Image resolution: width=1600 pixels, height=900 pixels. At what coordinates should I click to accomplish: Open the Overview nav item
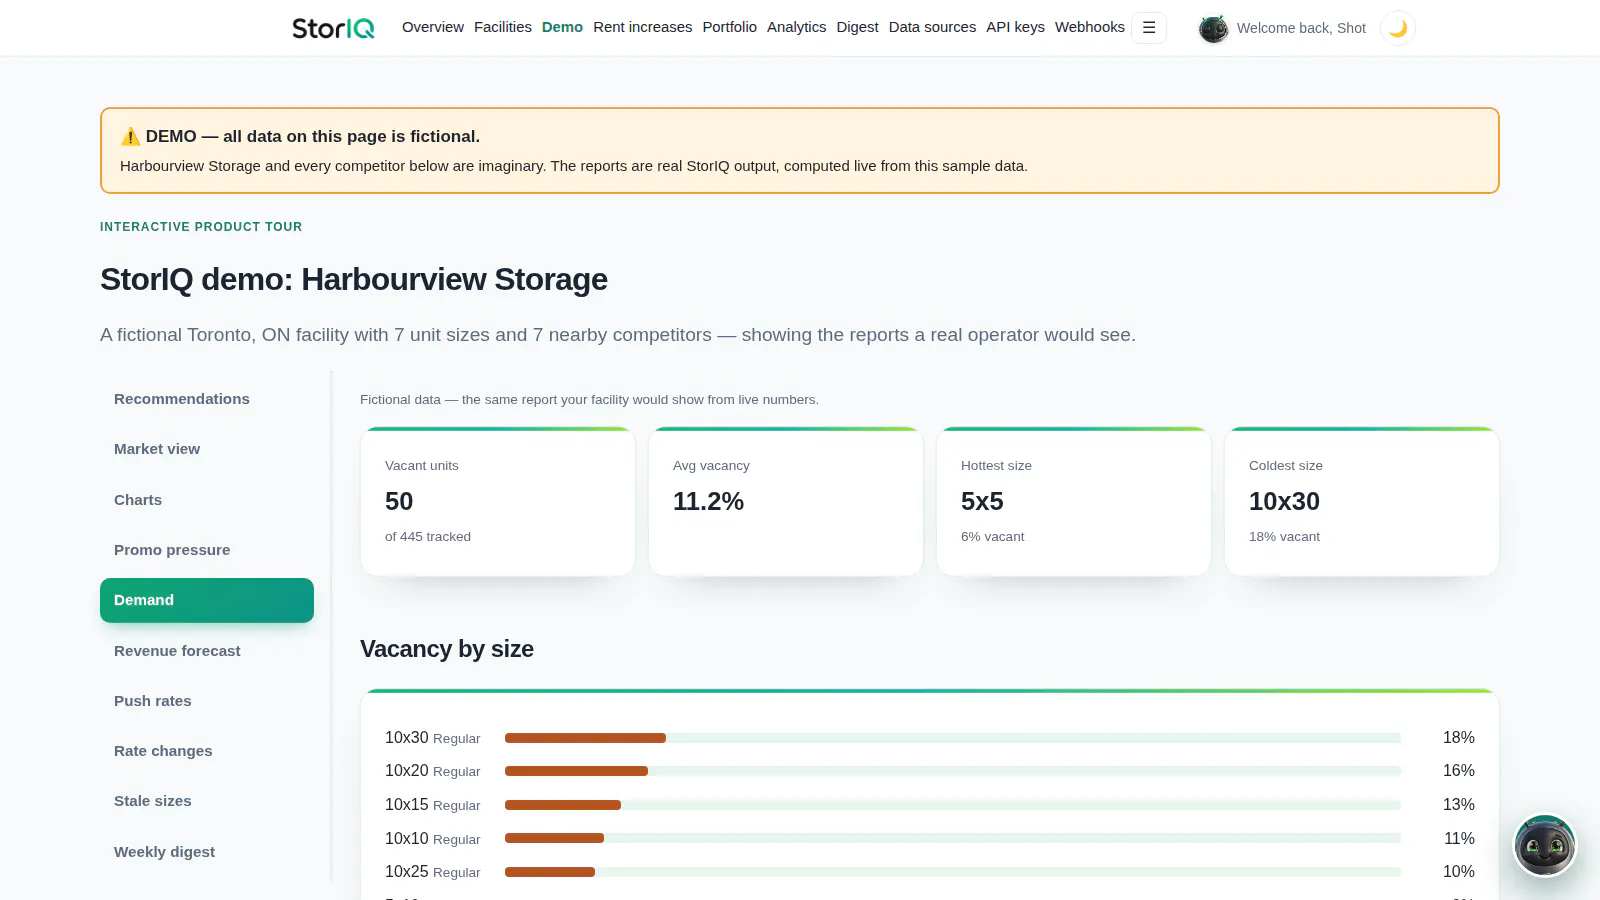[x=433, y=27]
